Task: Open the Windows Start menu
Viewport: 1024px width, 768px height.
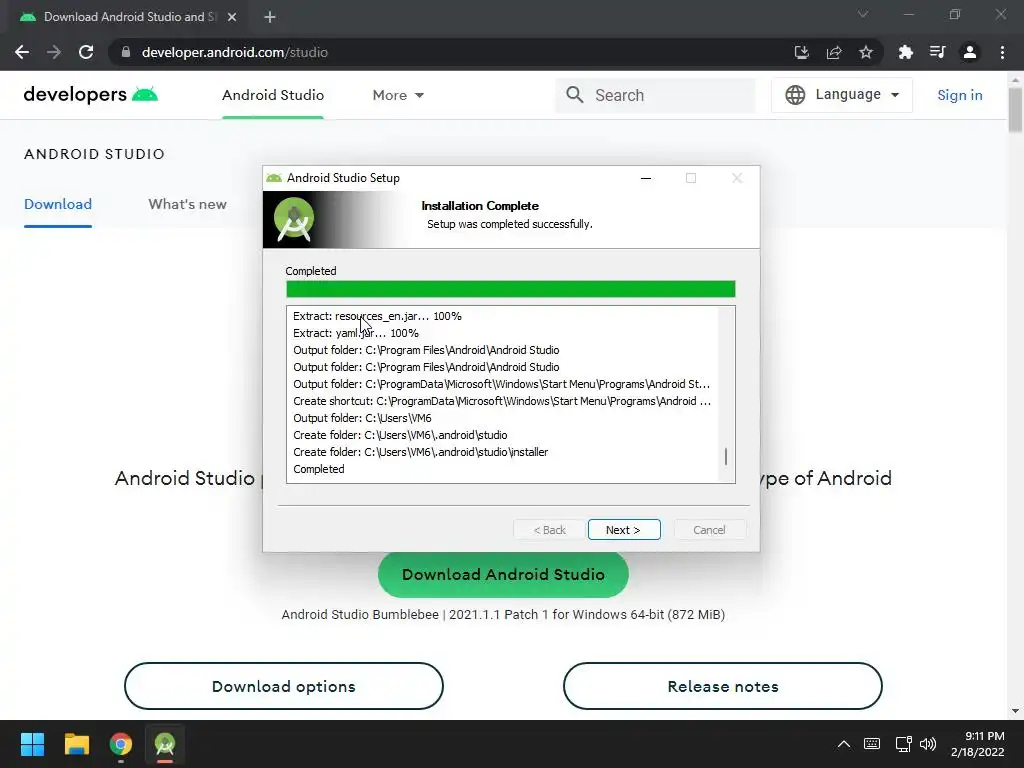Action: tap(32, 744)
